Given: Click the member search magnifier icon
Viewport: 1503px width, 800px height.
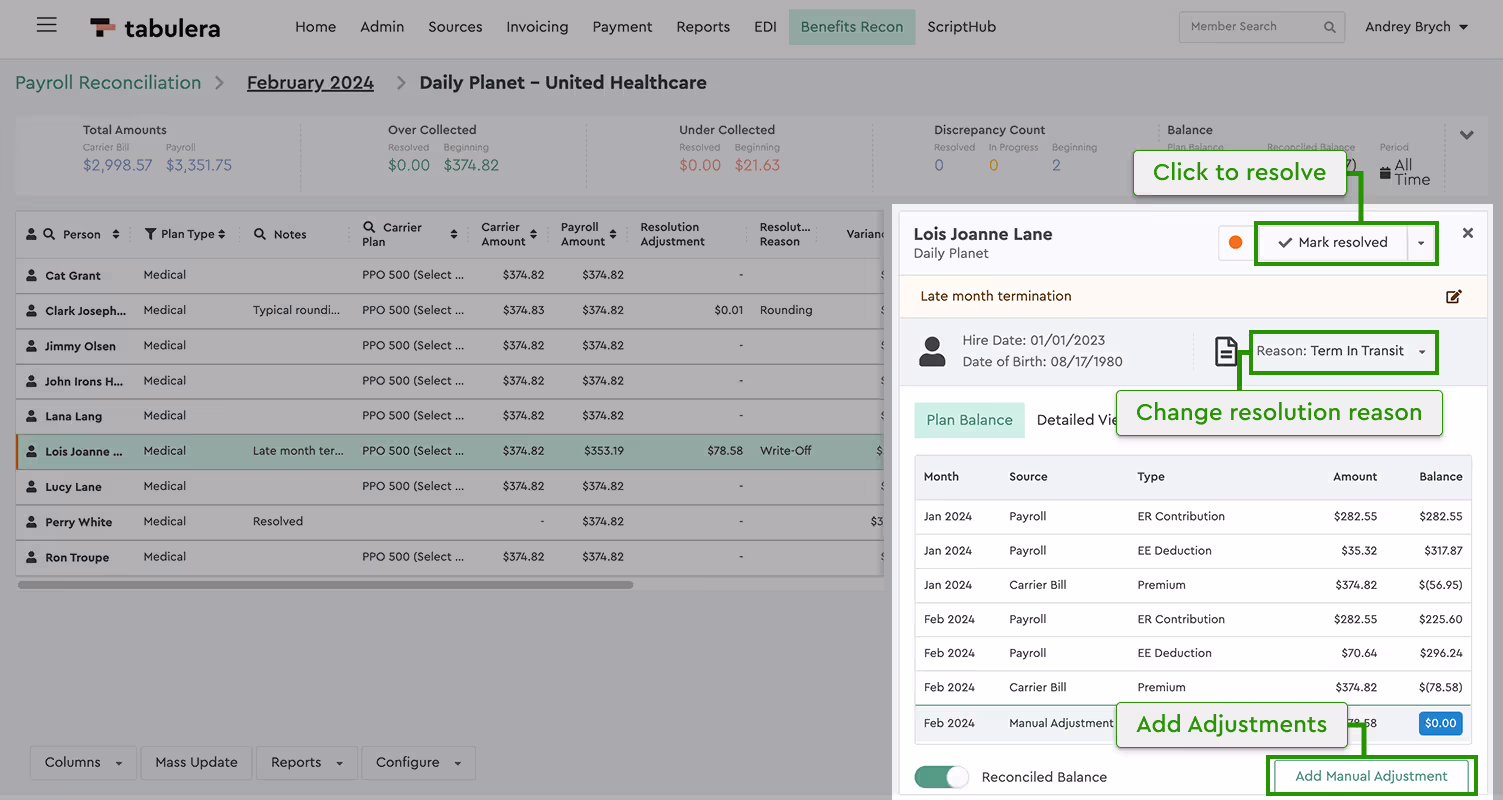Looking at the screenshot, I should point(1329,27).
